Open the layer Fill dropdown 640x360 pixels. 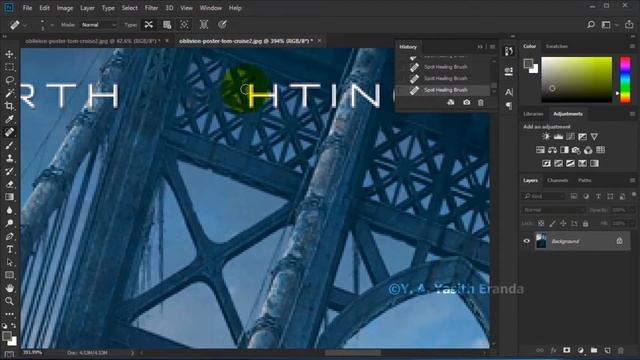(x=632, y=223)
